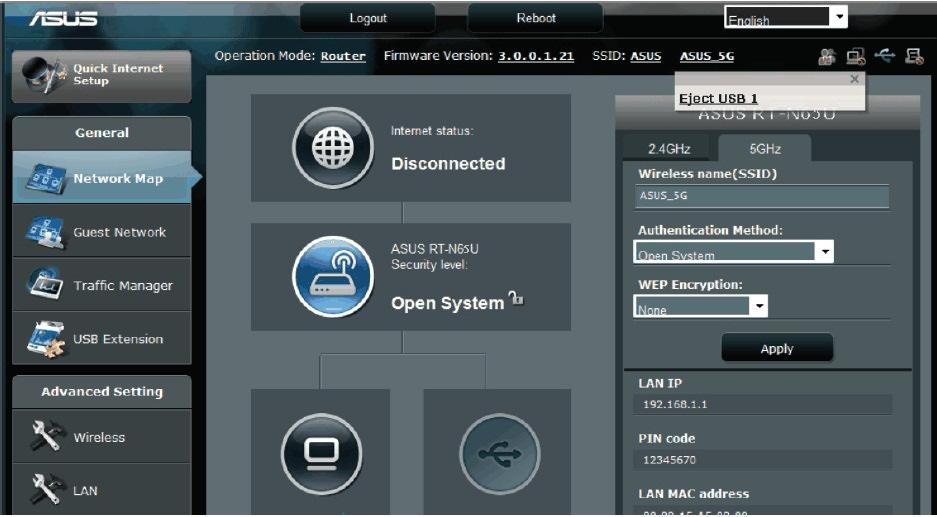Click the ASUS_5G SSID link
The width and height of the screenshot is (937, 517).
(707, 56)
